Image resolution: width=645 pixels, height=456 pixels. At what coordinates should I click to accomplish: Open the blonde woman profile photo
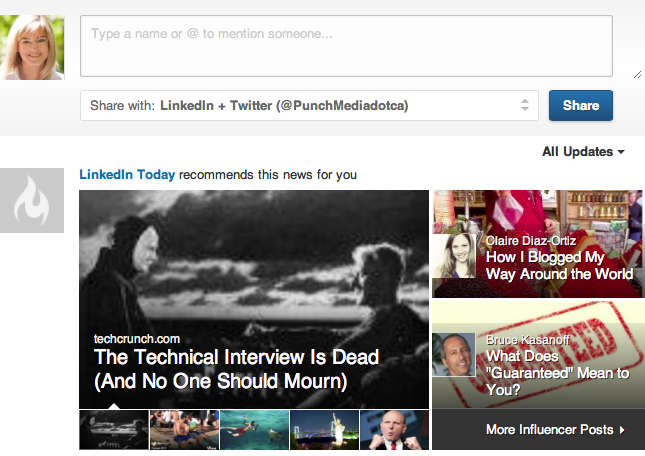[x=32, y=47]
